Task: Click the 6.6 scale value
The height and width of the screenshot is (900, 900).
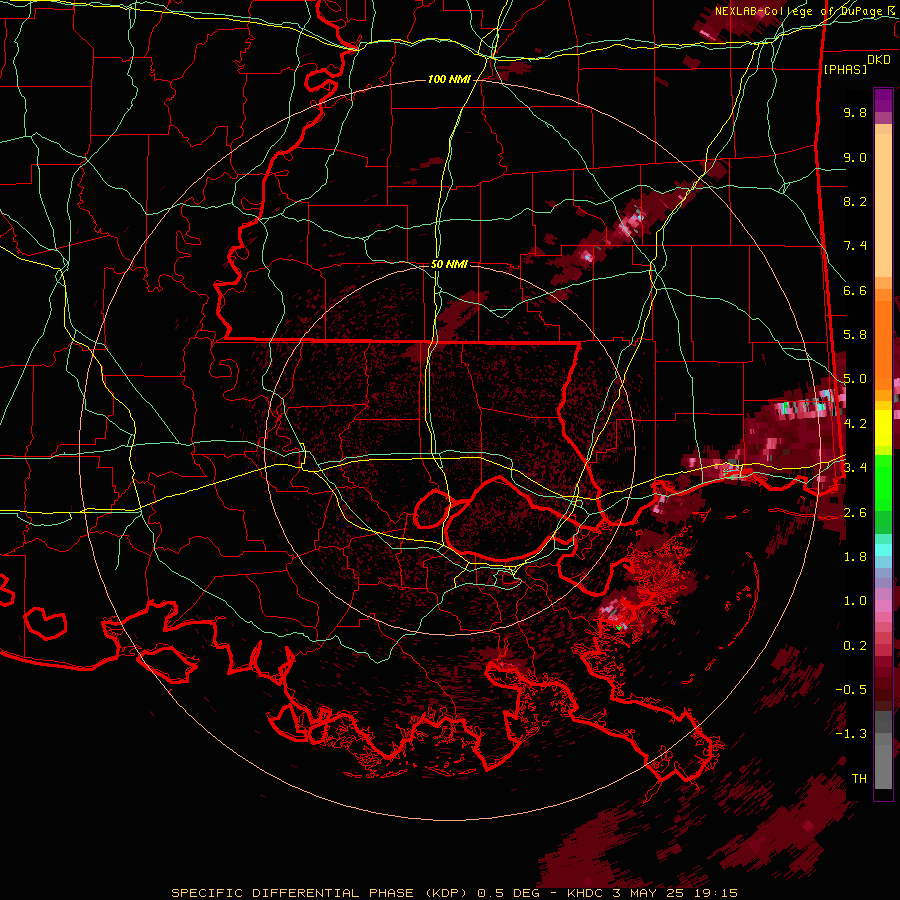Action: (x=855, y=290)
